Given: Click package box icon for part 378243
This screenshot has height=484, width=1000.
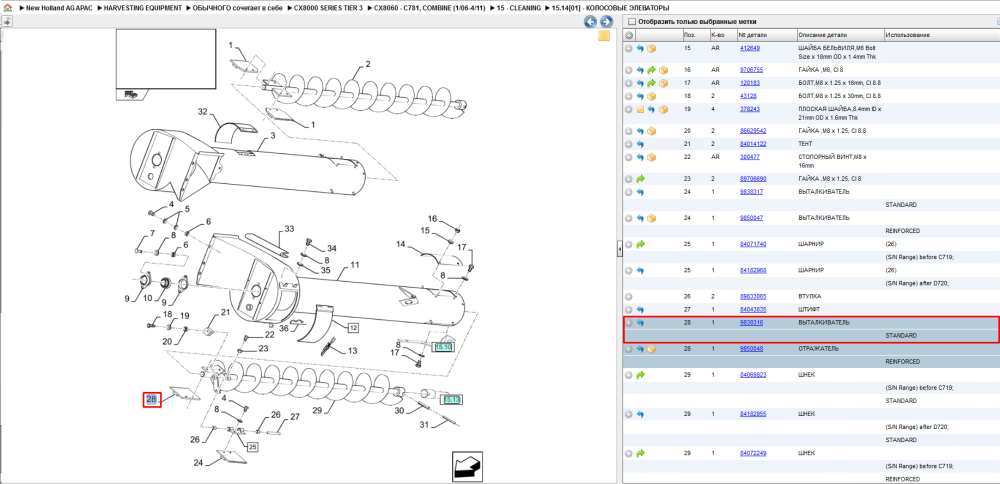Looking at the screenshot, I should (x=663, y=109).
